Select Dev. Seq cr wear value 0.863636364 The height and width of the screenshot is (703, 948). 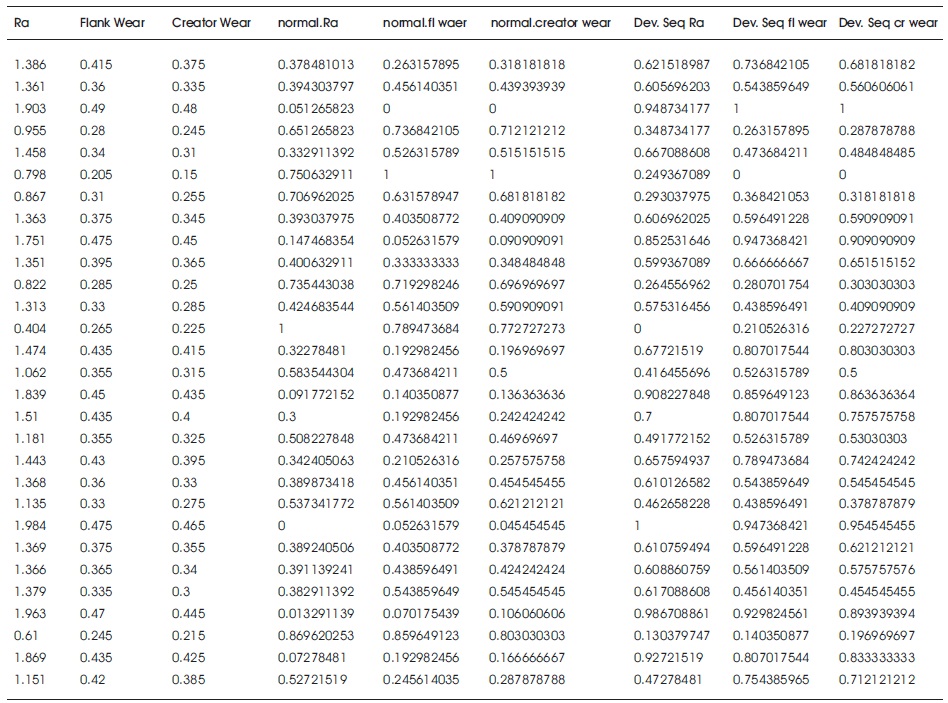point(877,395)
